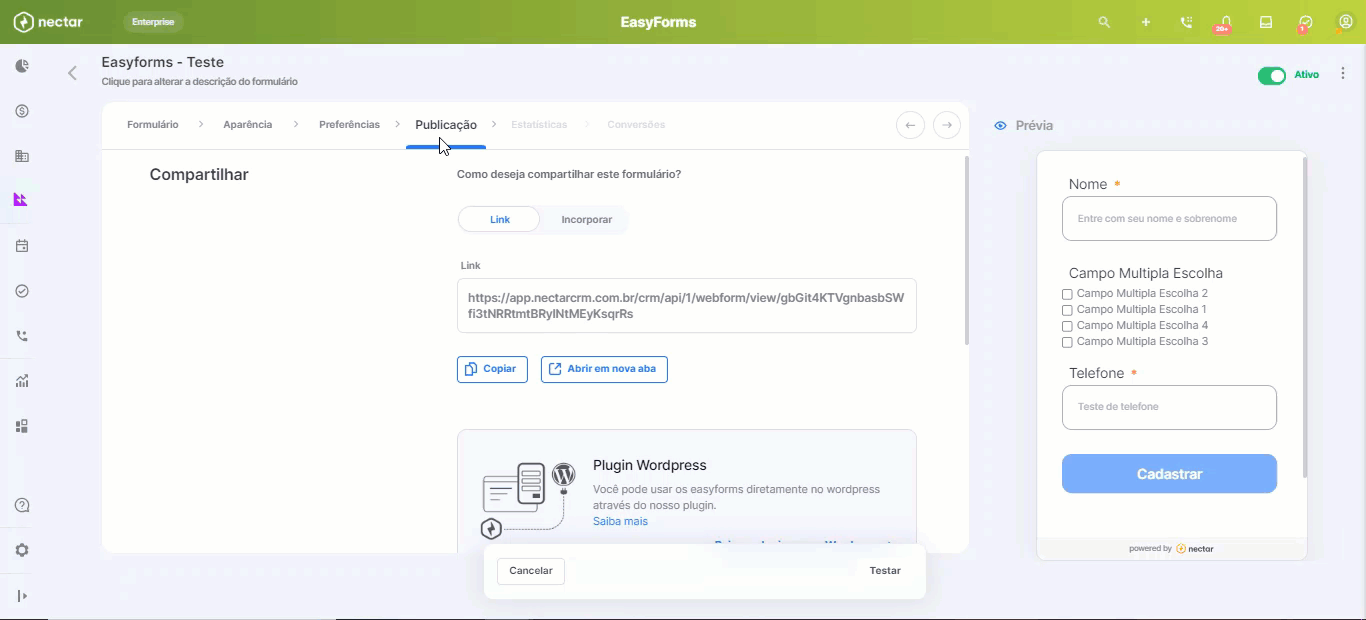Switch to the Aparência tab
This screenshot has width=1366, height=620.
tap(248, 125)
